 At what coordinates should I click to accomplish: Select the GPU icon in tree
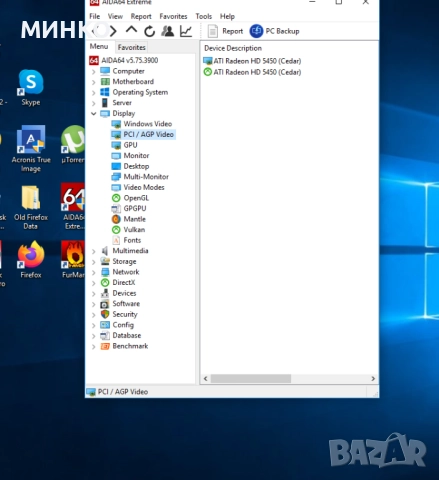coord(116,145)
